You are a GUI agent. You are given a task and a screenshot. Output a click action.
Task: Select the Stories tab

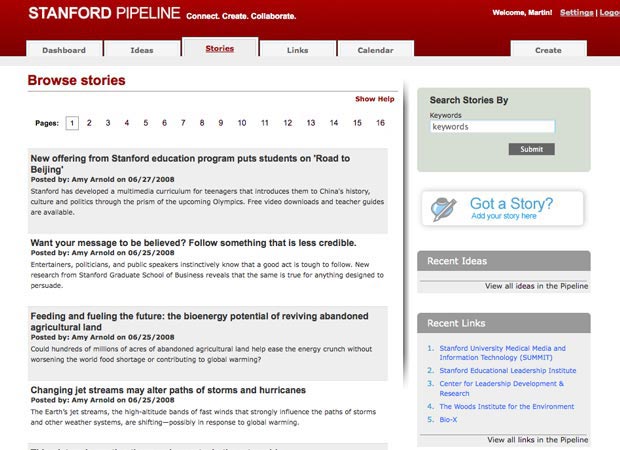point(220,48)
